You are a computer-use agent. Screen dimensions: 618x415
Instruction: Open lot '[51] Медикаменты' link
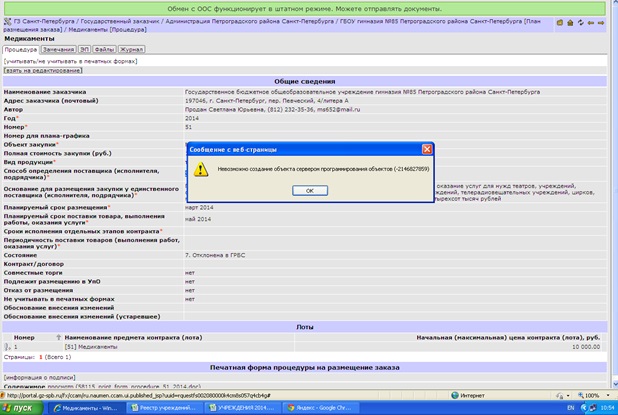(x=91, y=347)
